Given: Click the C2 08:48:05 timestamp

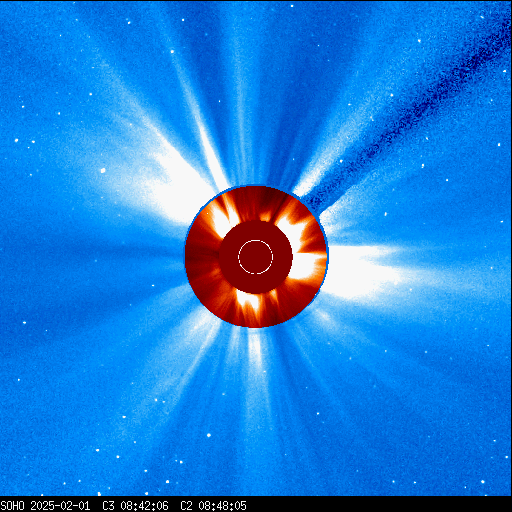Looking at the screenshot, I should click(x=213, y=506).
